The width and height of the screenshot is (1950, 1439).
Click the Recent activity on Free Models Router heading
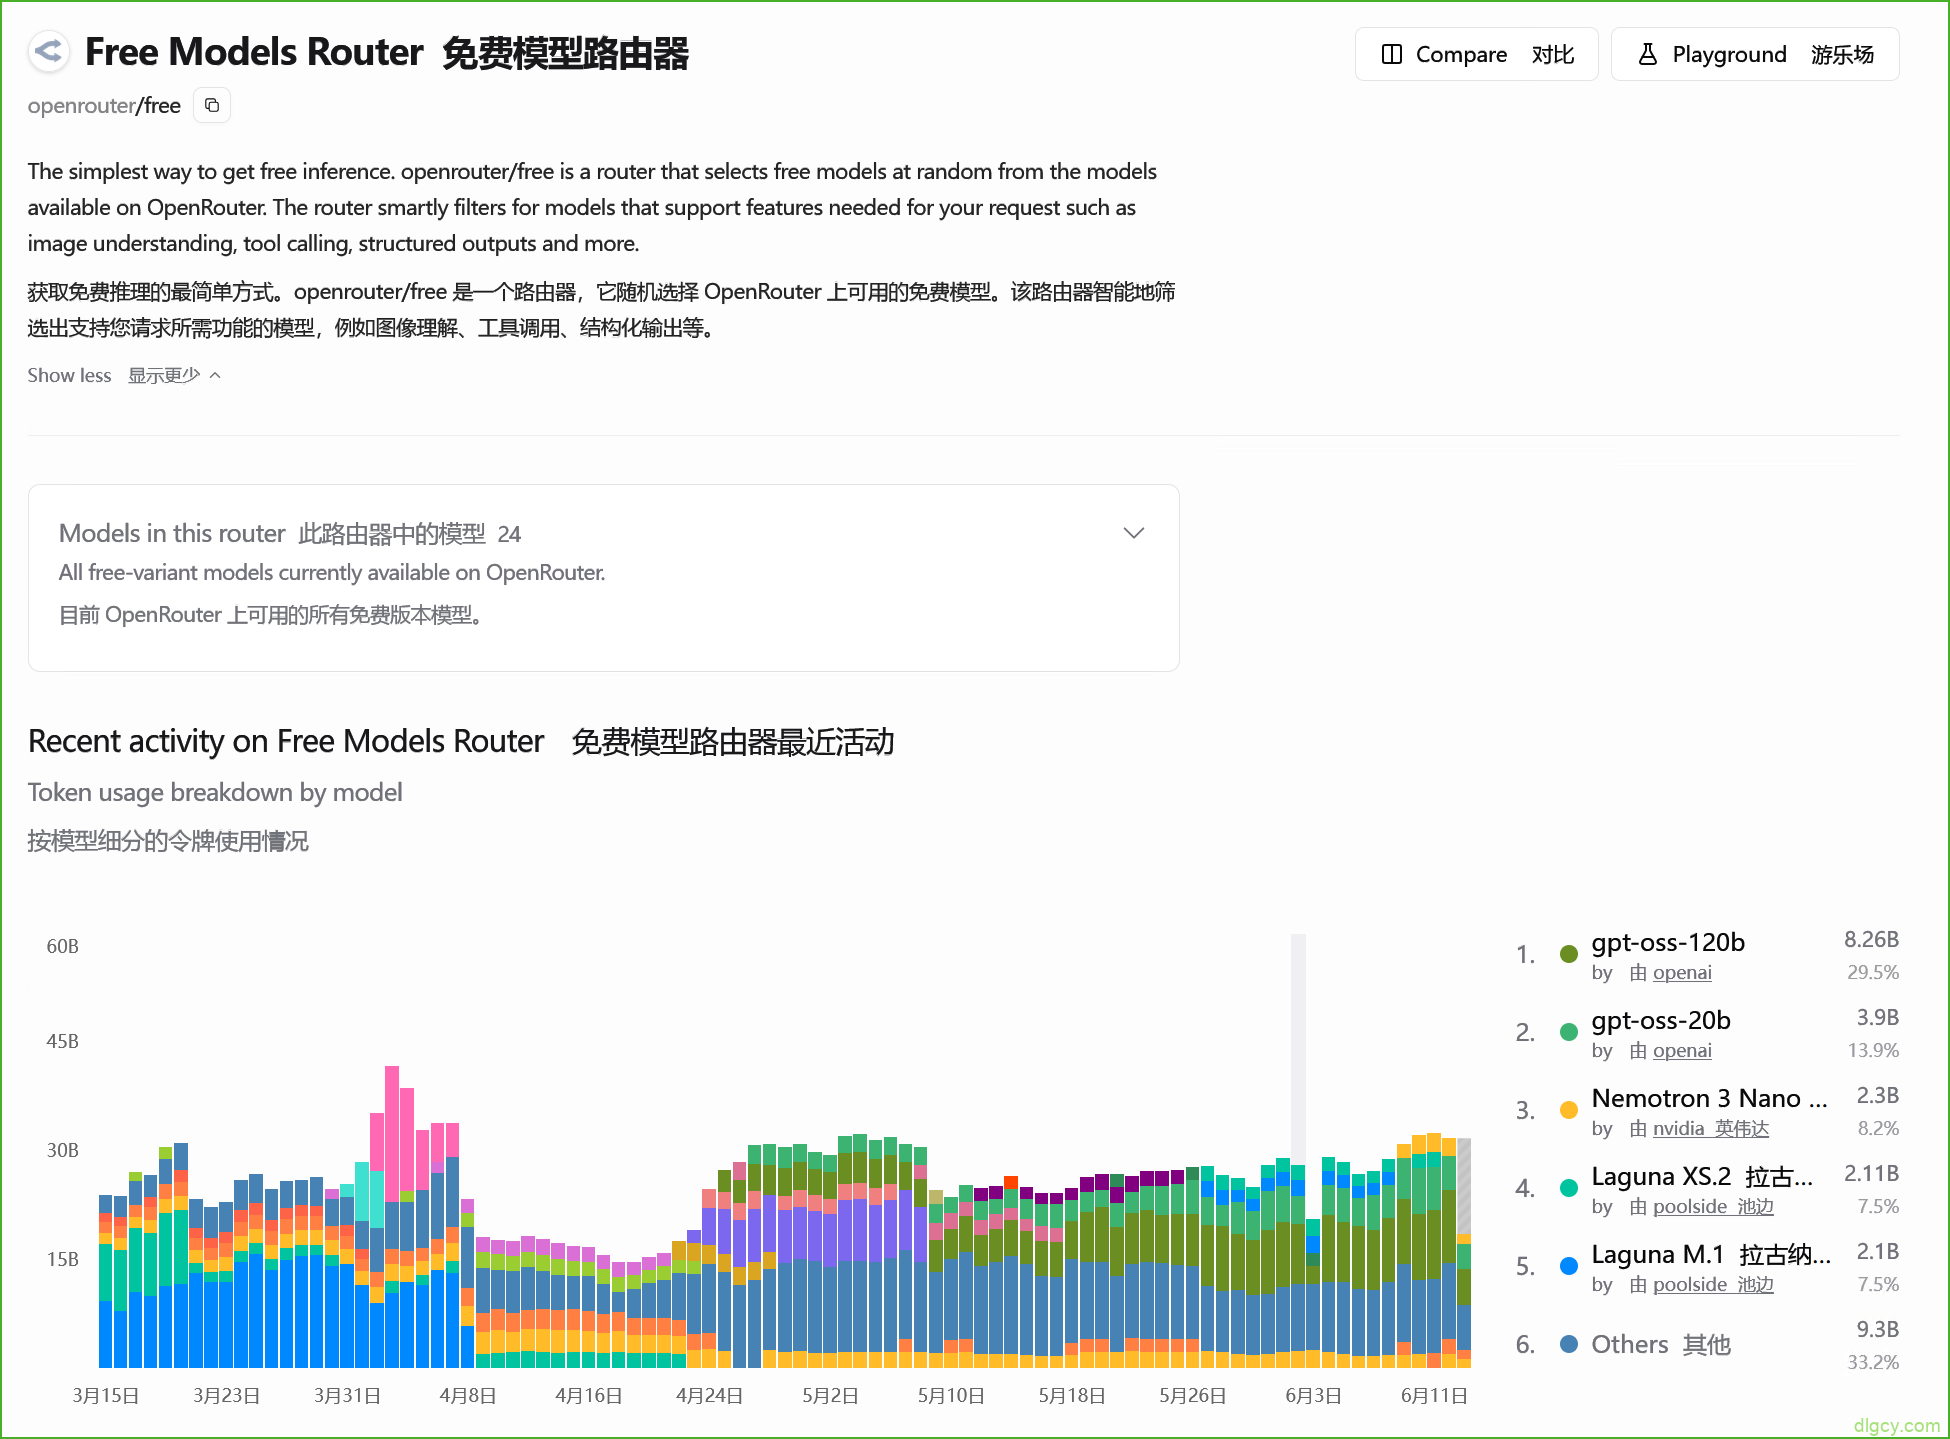tap(286, 741)
